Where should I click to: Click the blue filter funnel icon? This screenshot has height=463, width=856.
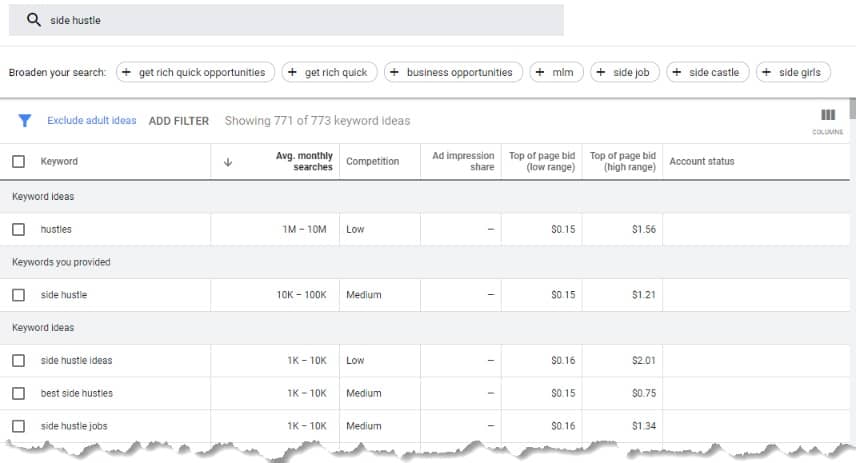click(25, 120)
